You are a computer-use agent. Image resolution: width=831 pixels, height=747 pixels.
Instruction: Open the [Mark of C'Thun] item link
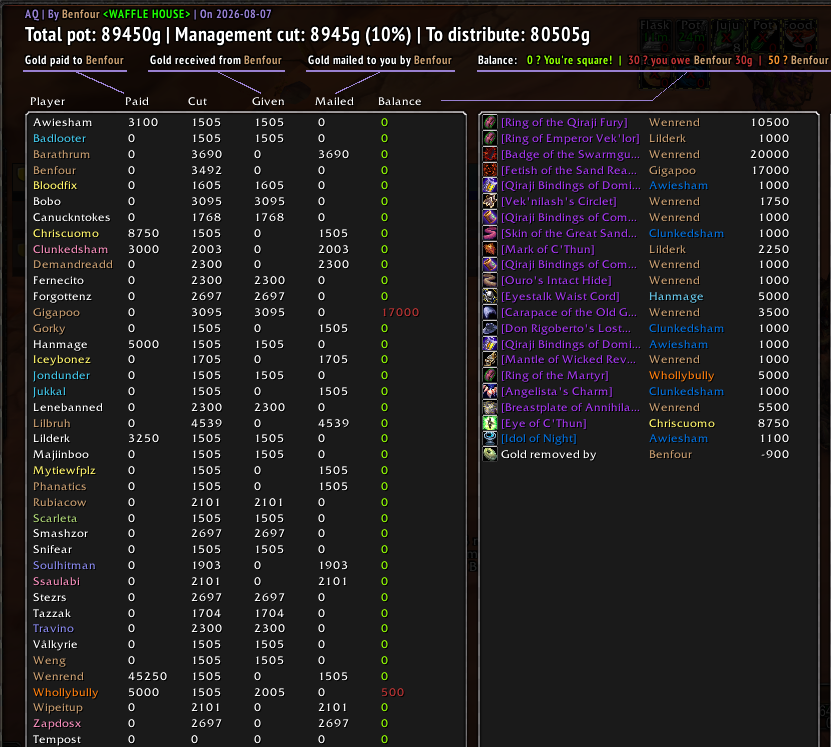tap(547, 249)
